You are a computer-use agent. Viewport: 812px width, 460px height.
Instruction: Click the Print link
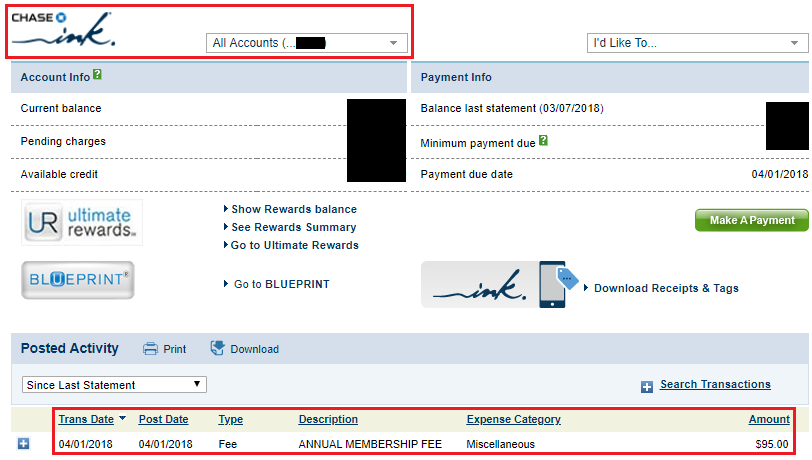tap(175, 349)
